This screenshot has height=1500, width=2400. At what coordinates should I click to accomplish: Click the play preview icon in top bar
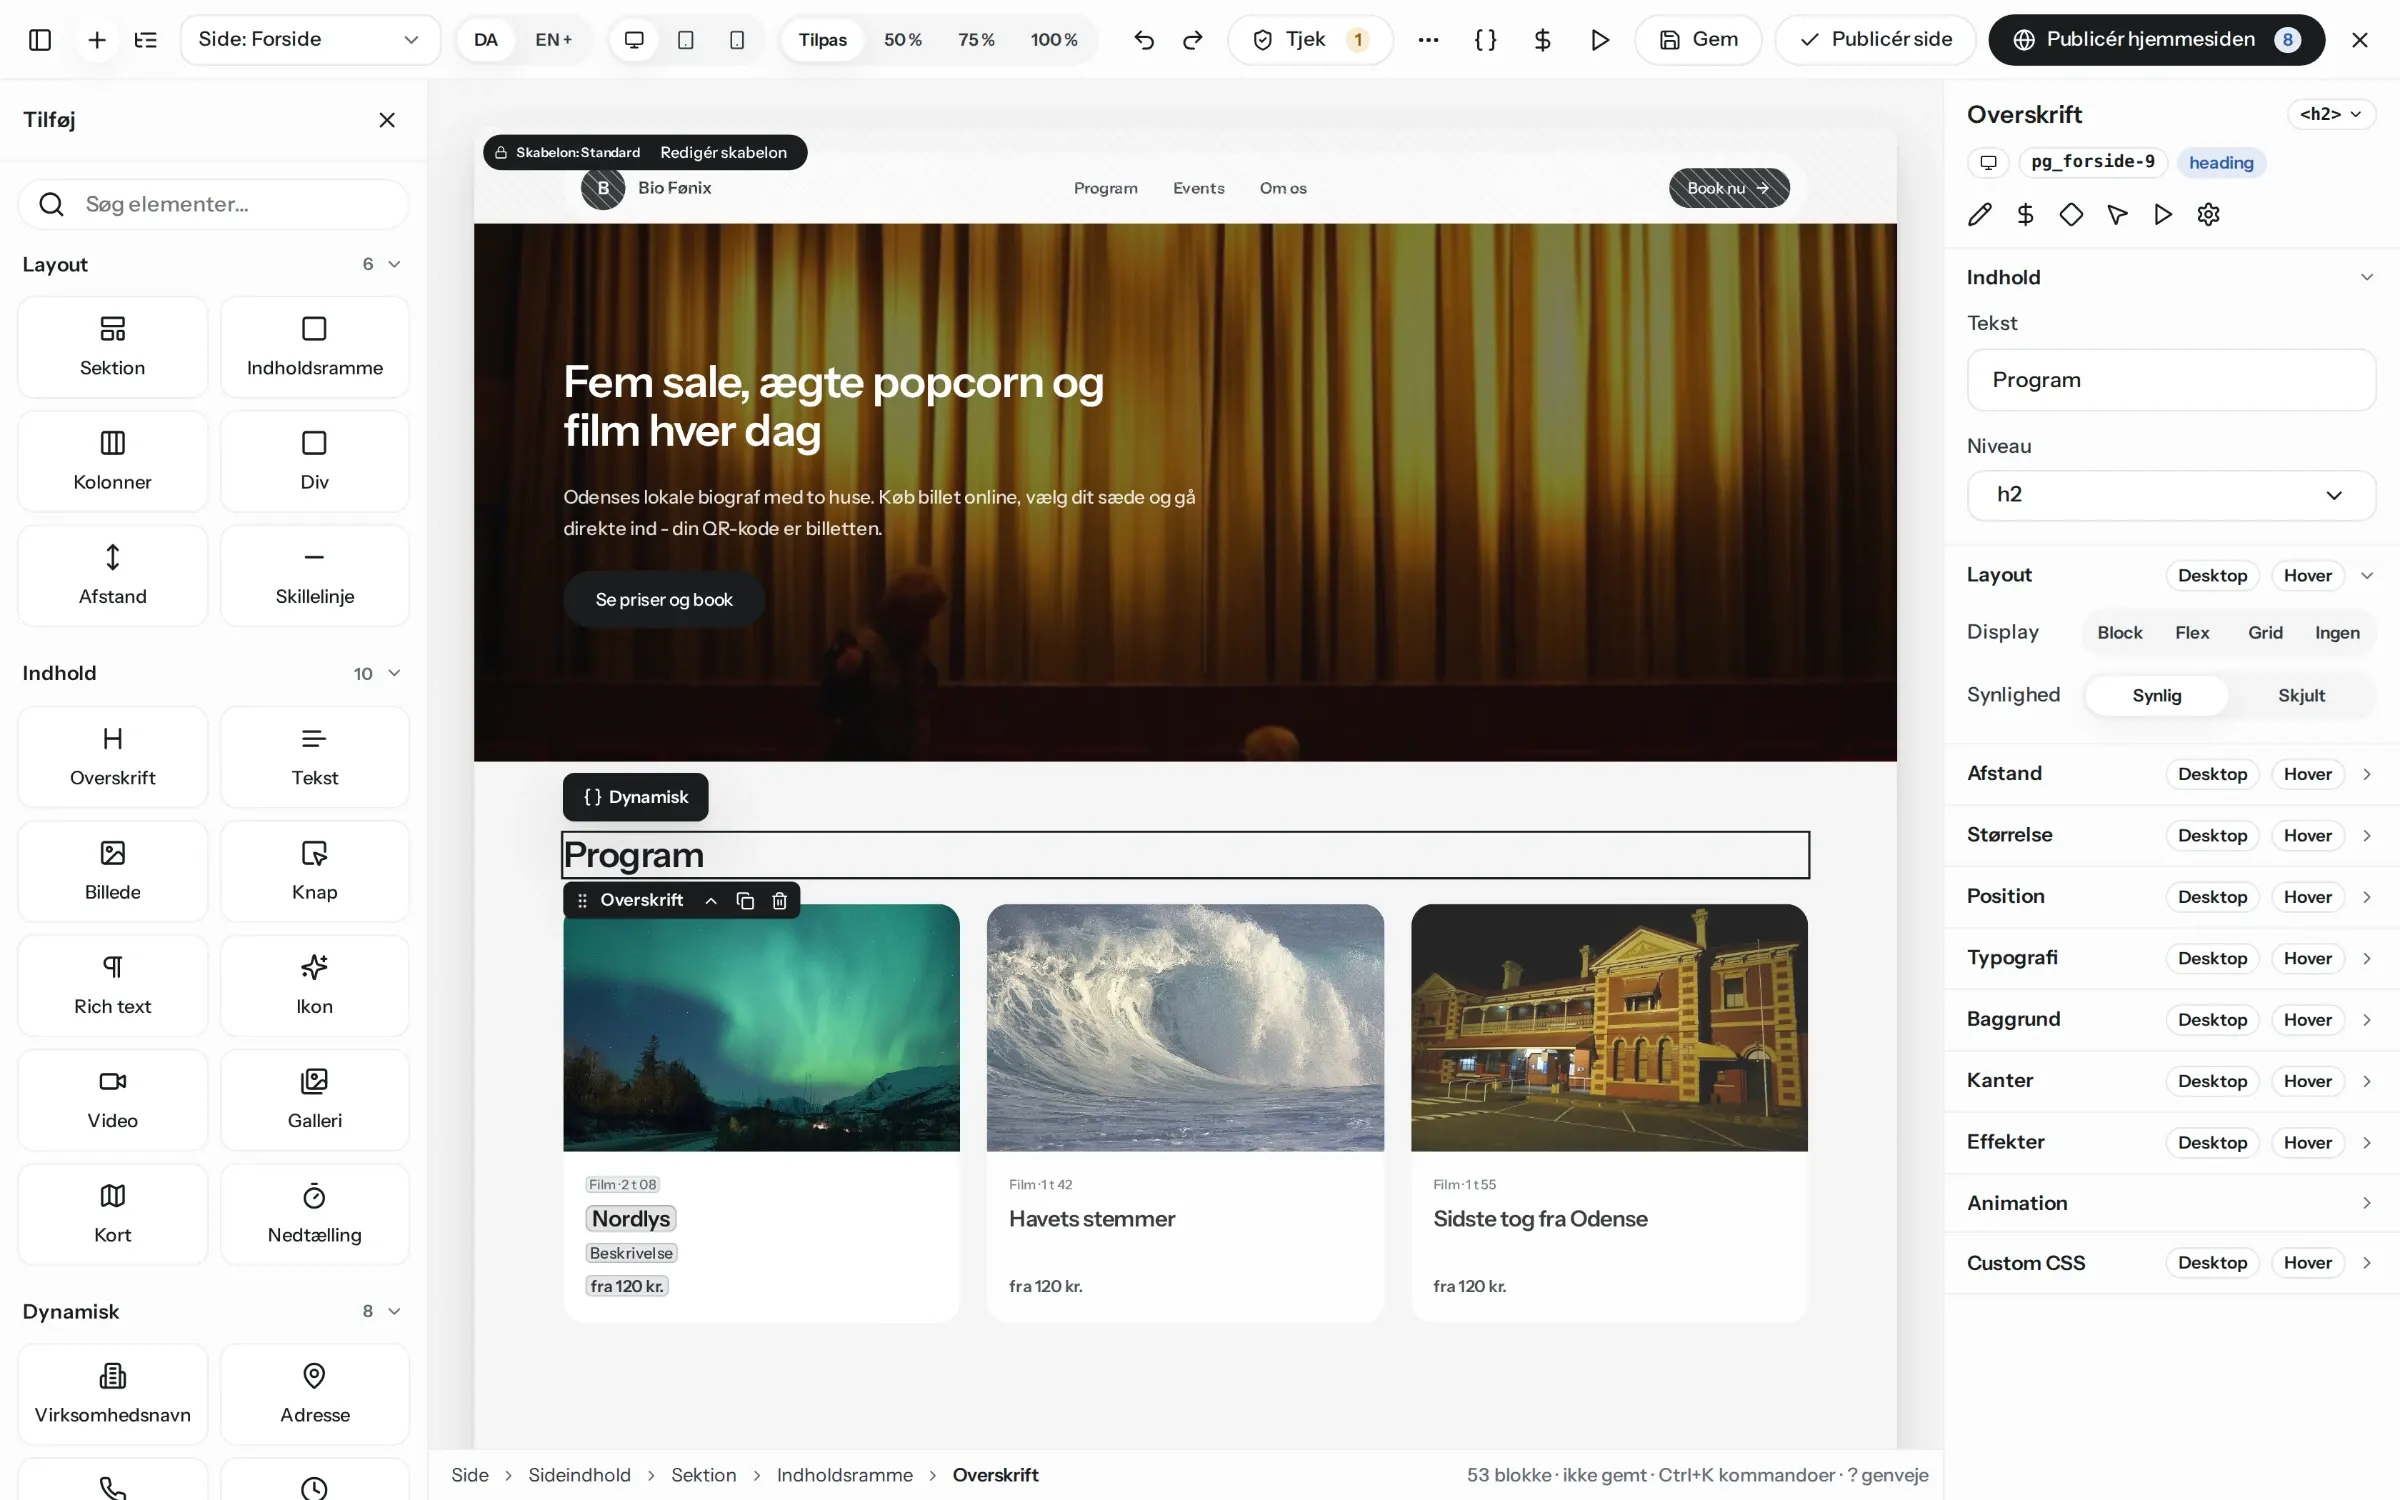click(x=1600, y=40)
